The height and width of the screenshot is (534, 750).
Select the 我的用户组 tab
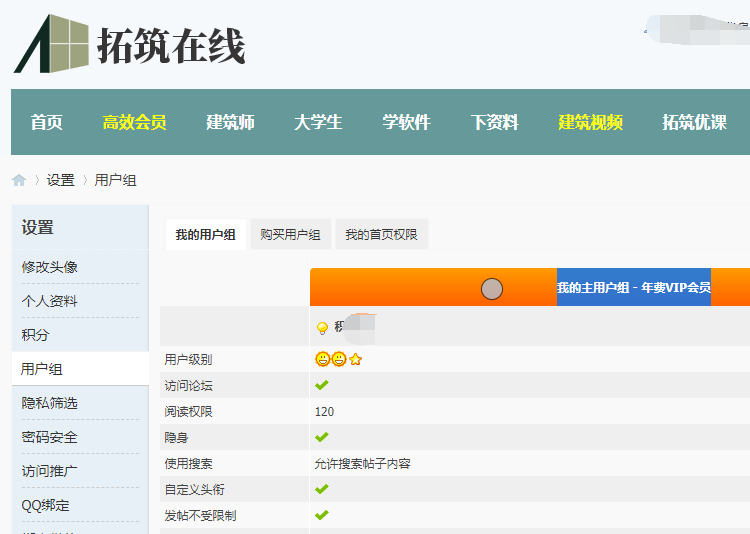tap(206, 234)
